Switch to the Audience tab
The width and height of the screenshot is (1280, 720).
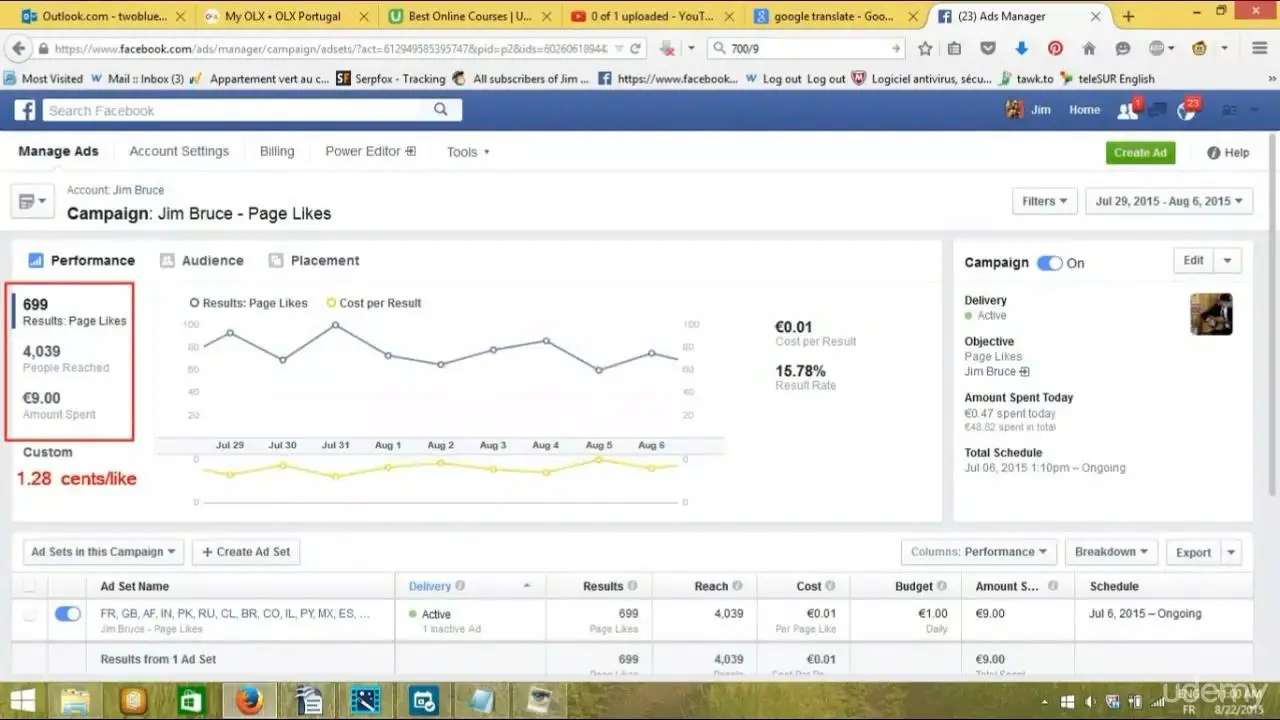click(x=212, y=260)
